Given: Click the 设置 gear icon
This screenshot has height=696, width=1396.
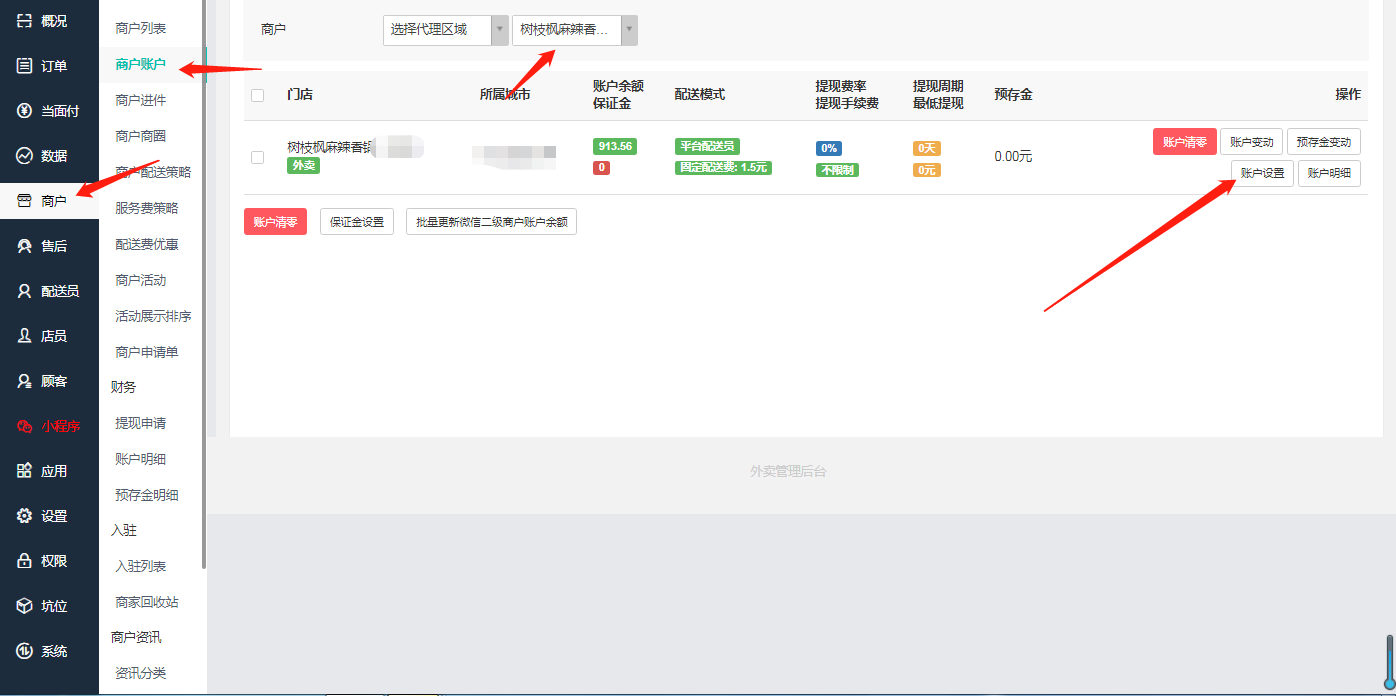Looking at the screenshot, I should (25, 516).
